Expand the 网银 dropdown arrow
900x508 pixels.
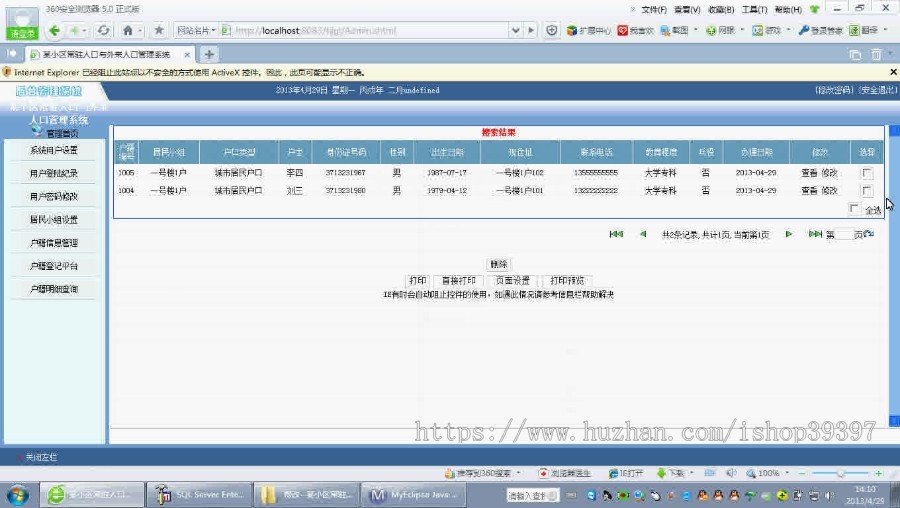pos(742,30)
